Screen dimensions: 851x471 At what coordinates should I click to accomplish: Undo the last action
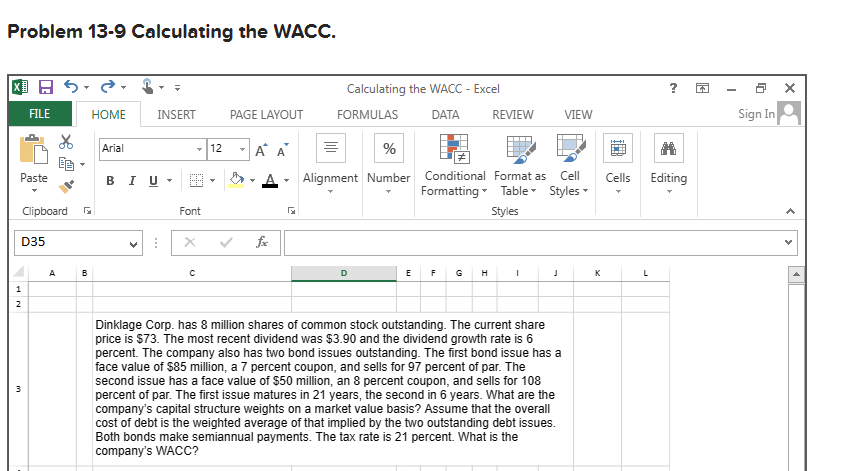click(x=71, y=86)
